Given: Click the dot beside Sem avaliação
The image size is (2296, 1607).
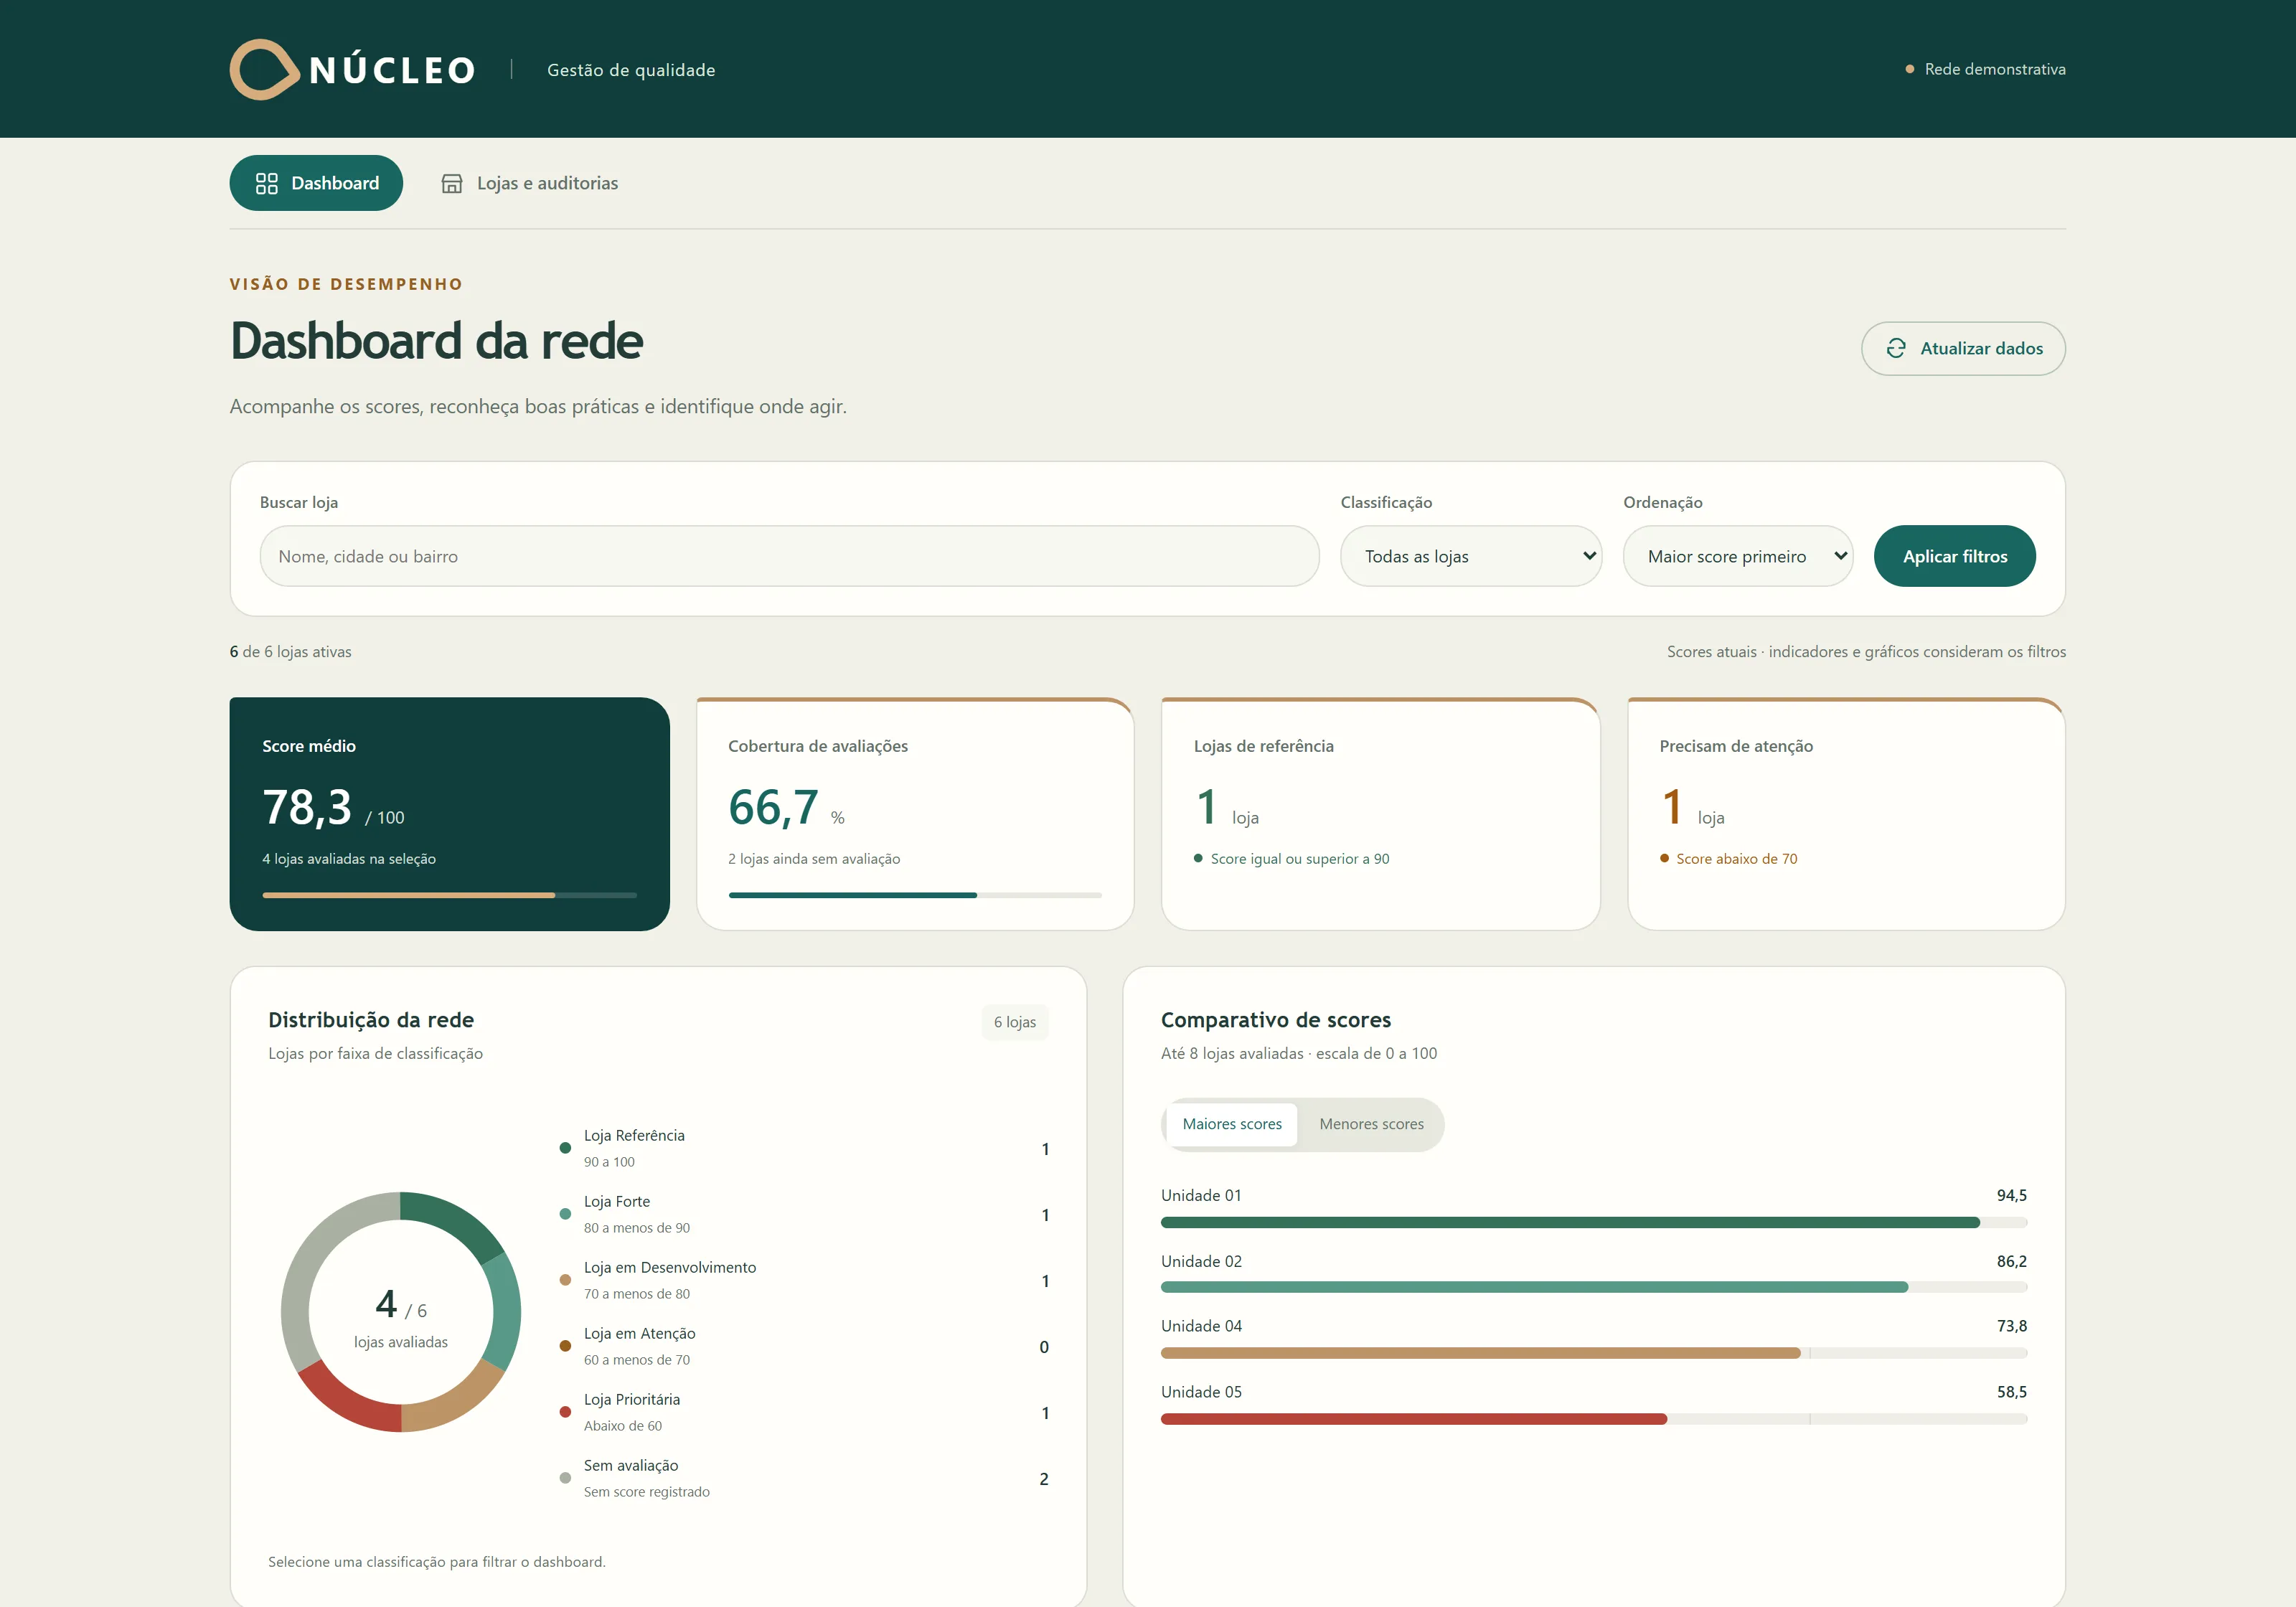Looking at the screenshot, I should [565, 1478].
